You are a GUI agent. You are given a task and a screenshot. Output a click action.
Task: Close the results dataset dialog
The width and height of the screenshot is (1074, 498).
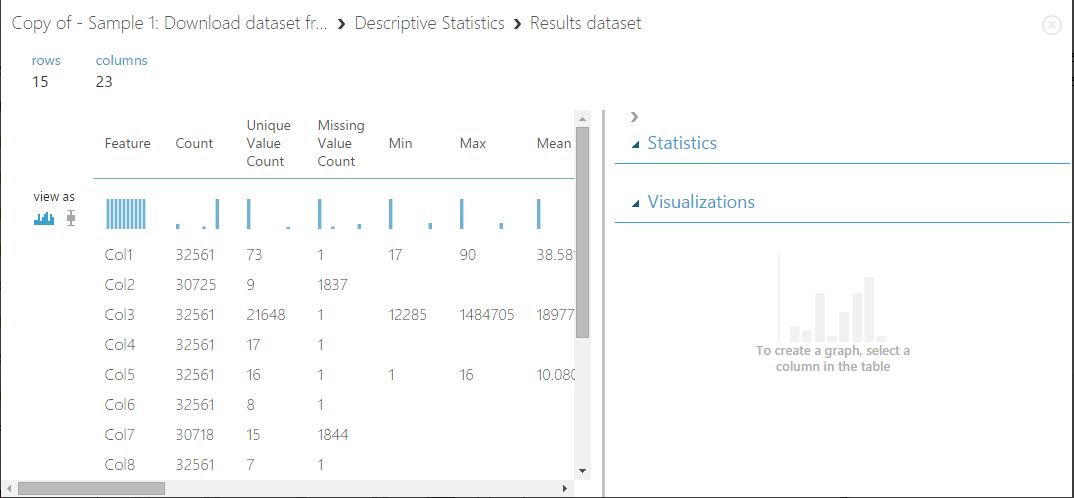coord(1051,26)
